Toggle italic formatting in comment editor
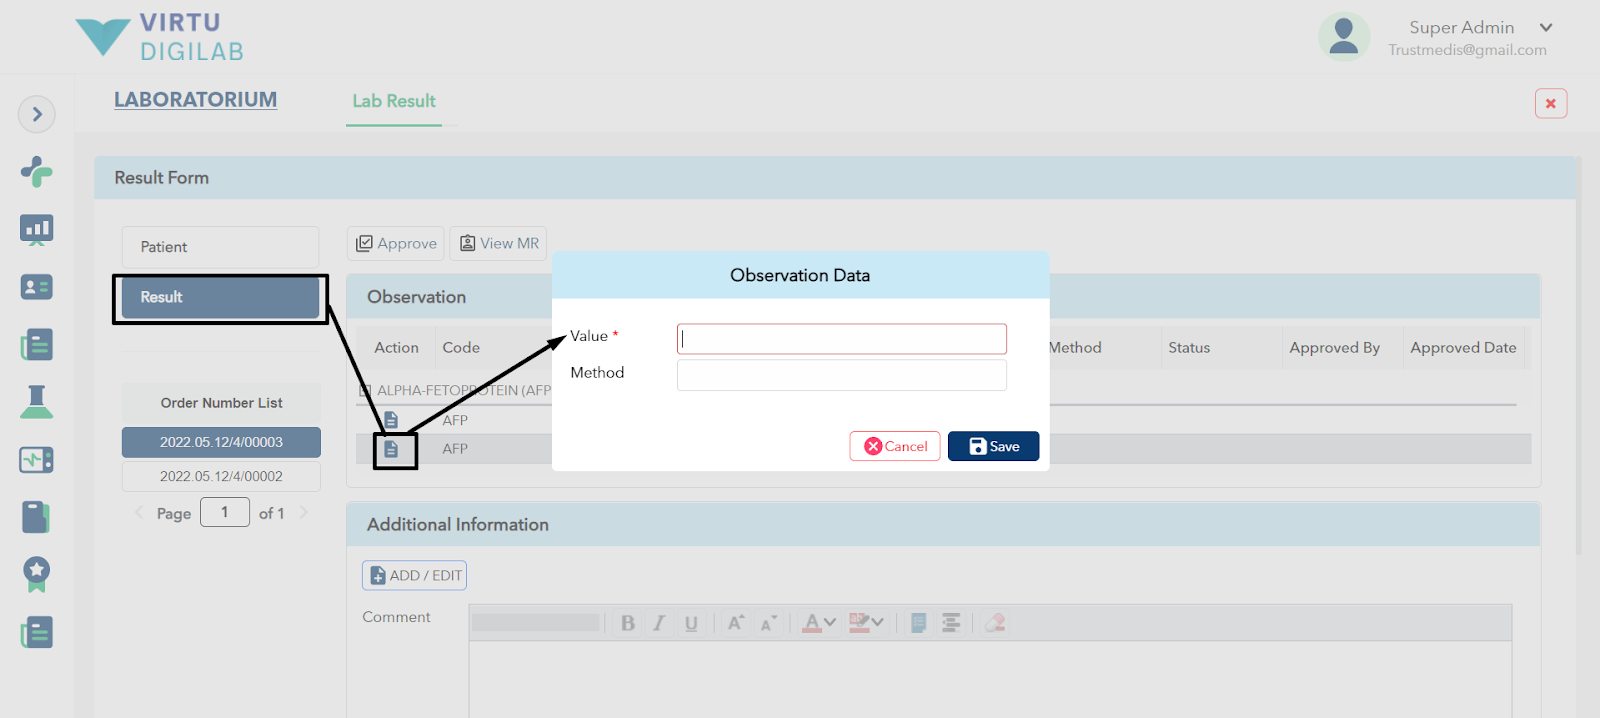Image resolution: width=1600 pixels, height=718 pixels. pyautogui.click(x=659, y=623)
